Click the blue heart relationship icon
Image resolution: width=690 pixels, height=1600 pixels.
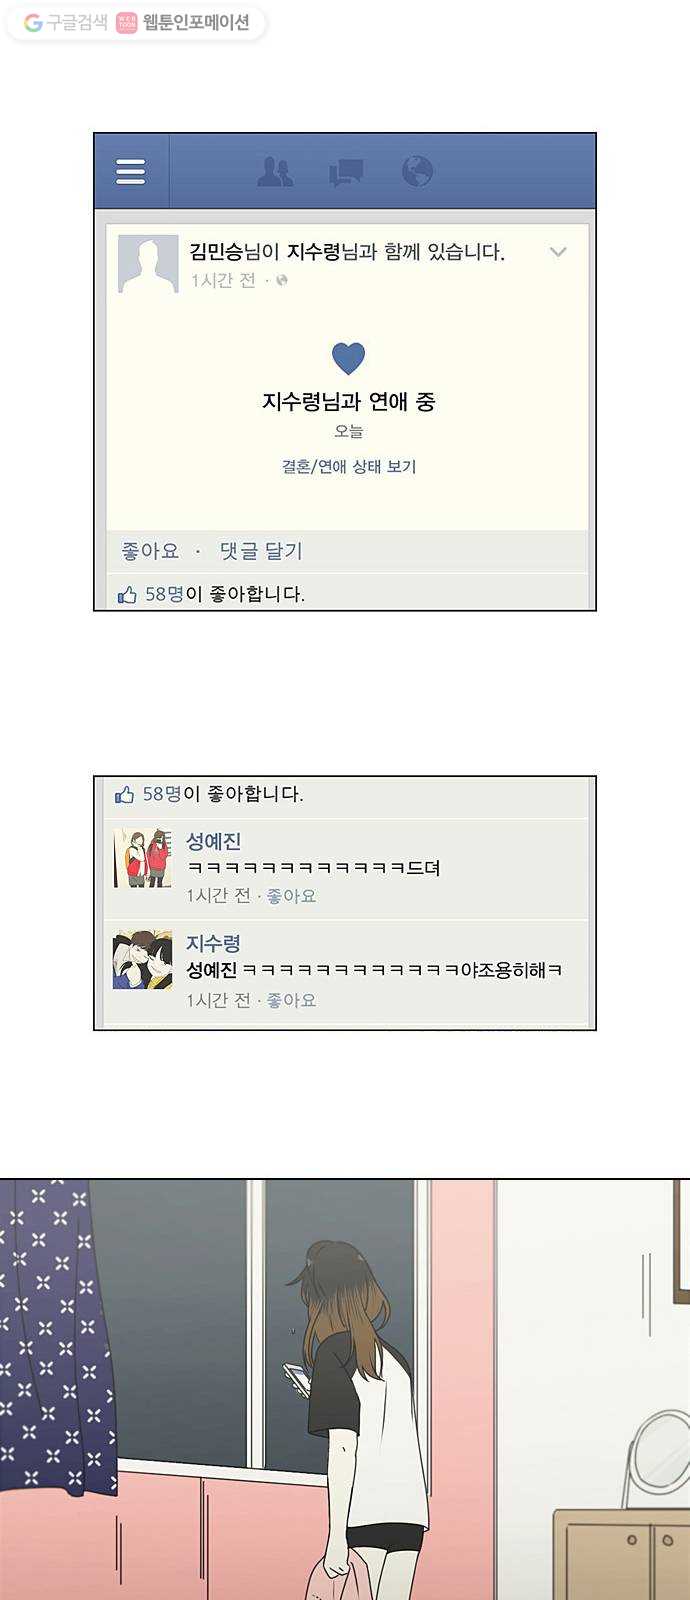pyautogui.click(x=348, y=357)
